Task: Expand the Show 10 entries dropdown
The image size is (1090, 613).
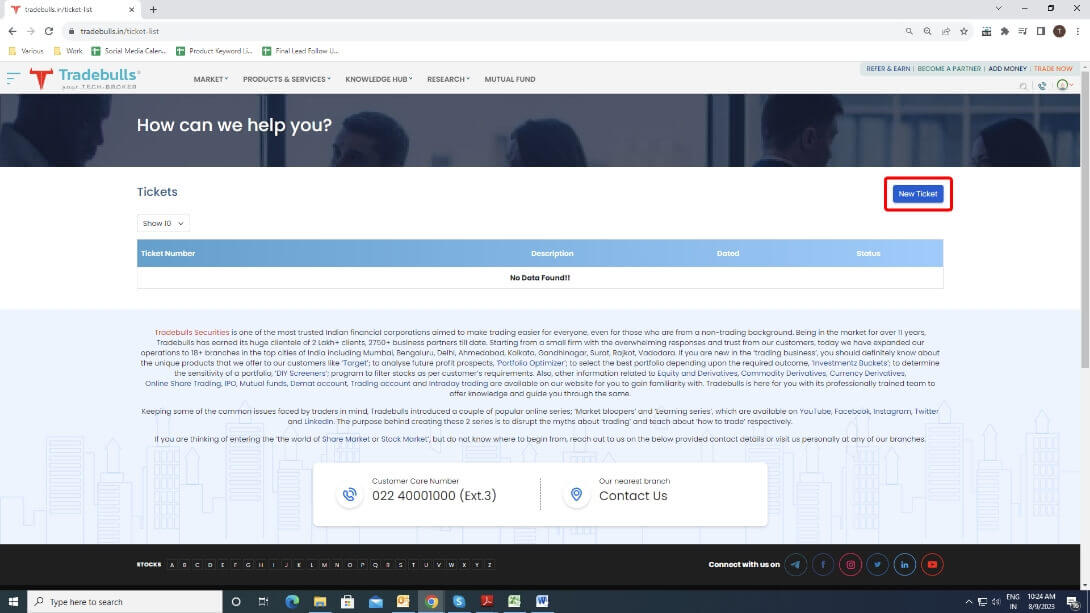Action: (163, 223)
